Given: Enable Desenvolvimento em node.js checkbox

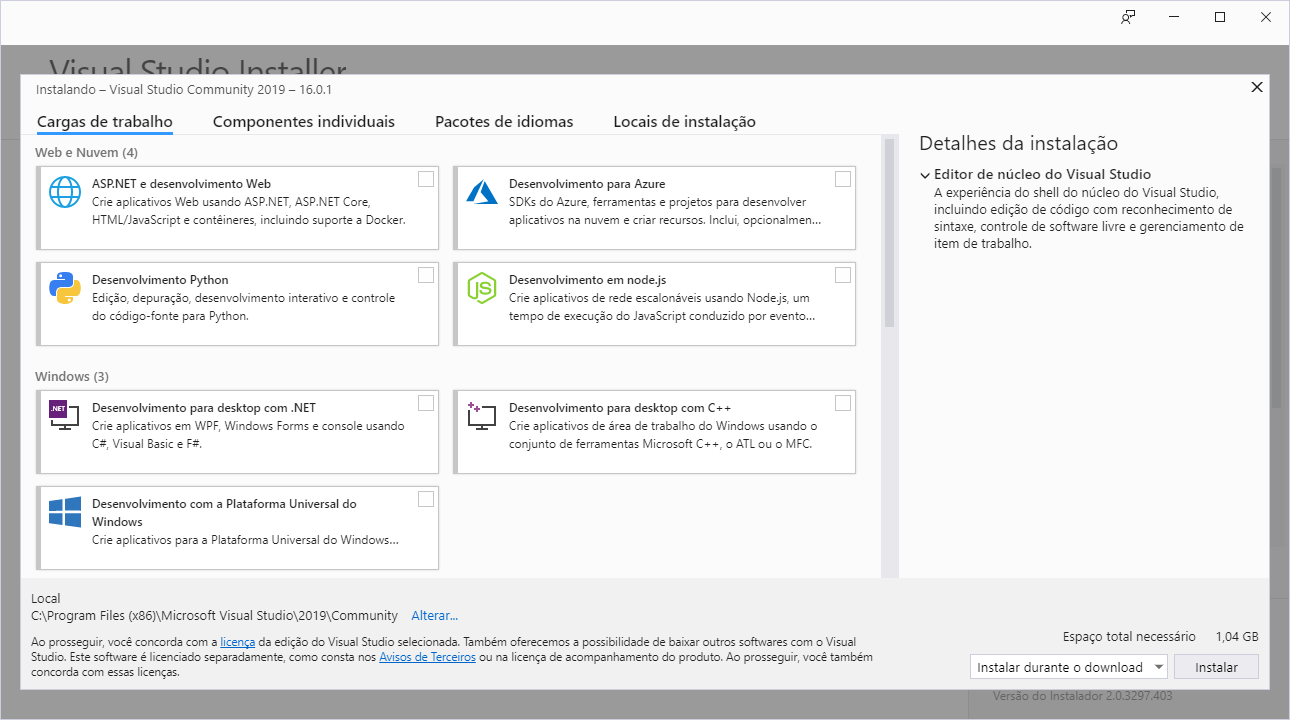Looking at the screenshot, I should click(843, 275).
